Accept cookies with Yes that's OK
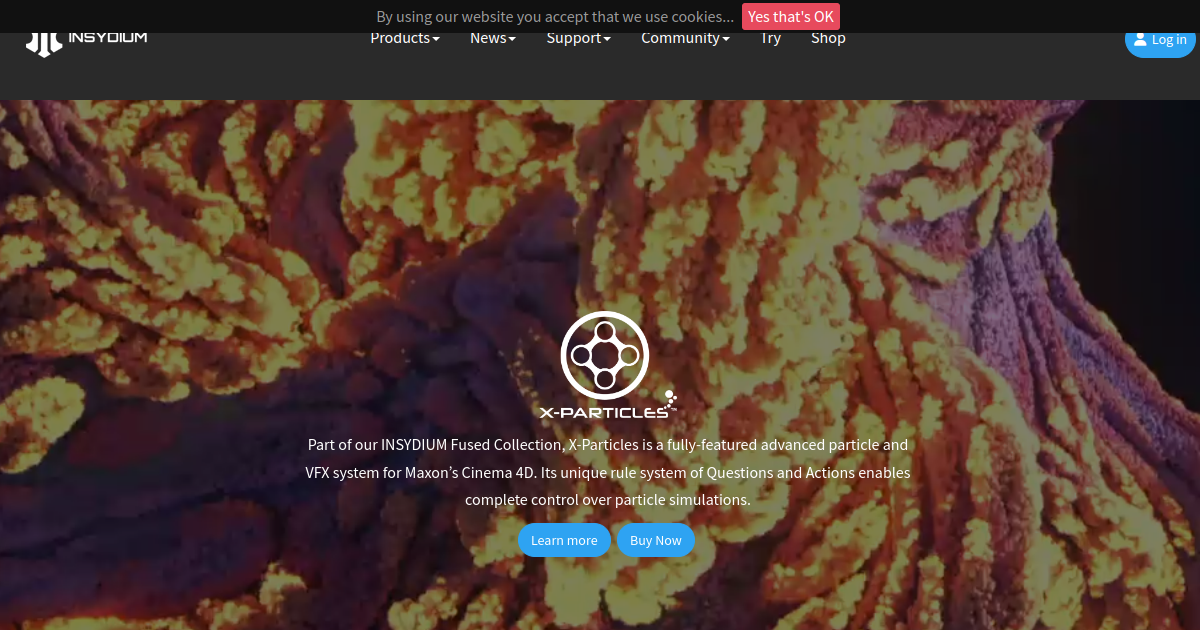1200x630 pixels. point(791,17)
